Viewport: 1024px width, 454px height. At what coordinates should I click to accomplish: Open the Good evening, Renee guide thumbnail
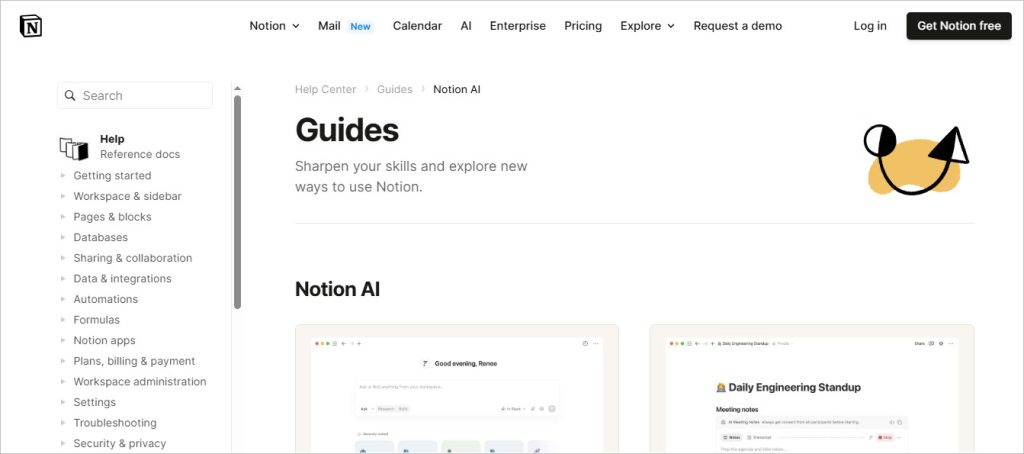pyautogui.click(x=456, y=389)
